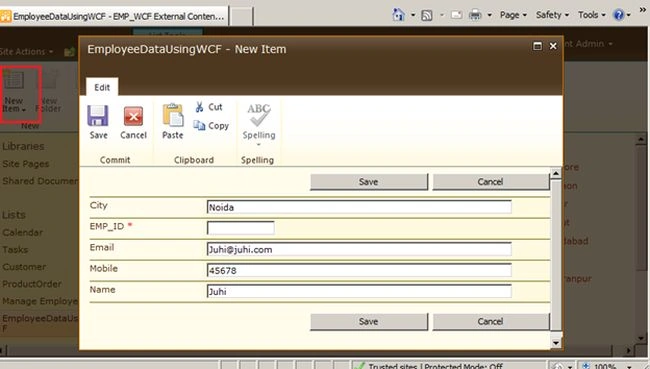The height and width of the screenshot is (369, 650).
Task: Click dialog scrollbar up arrow
Action: tap(556, 173)
